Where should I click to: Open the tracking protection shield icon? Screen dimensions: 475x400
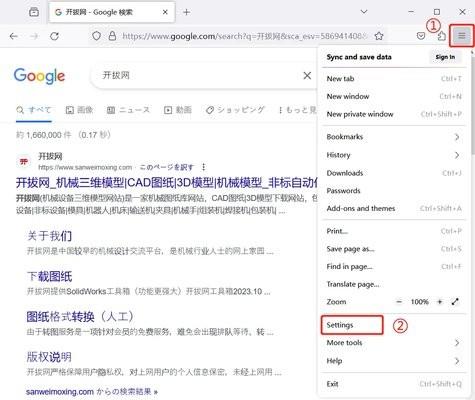point(96,36)
